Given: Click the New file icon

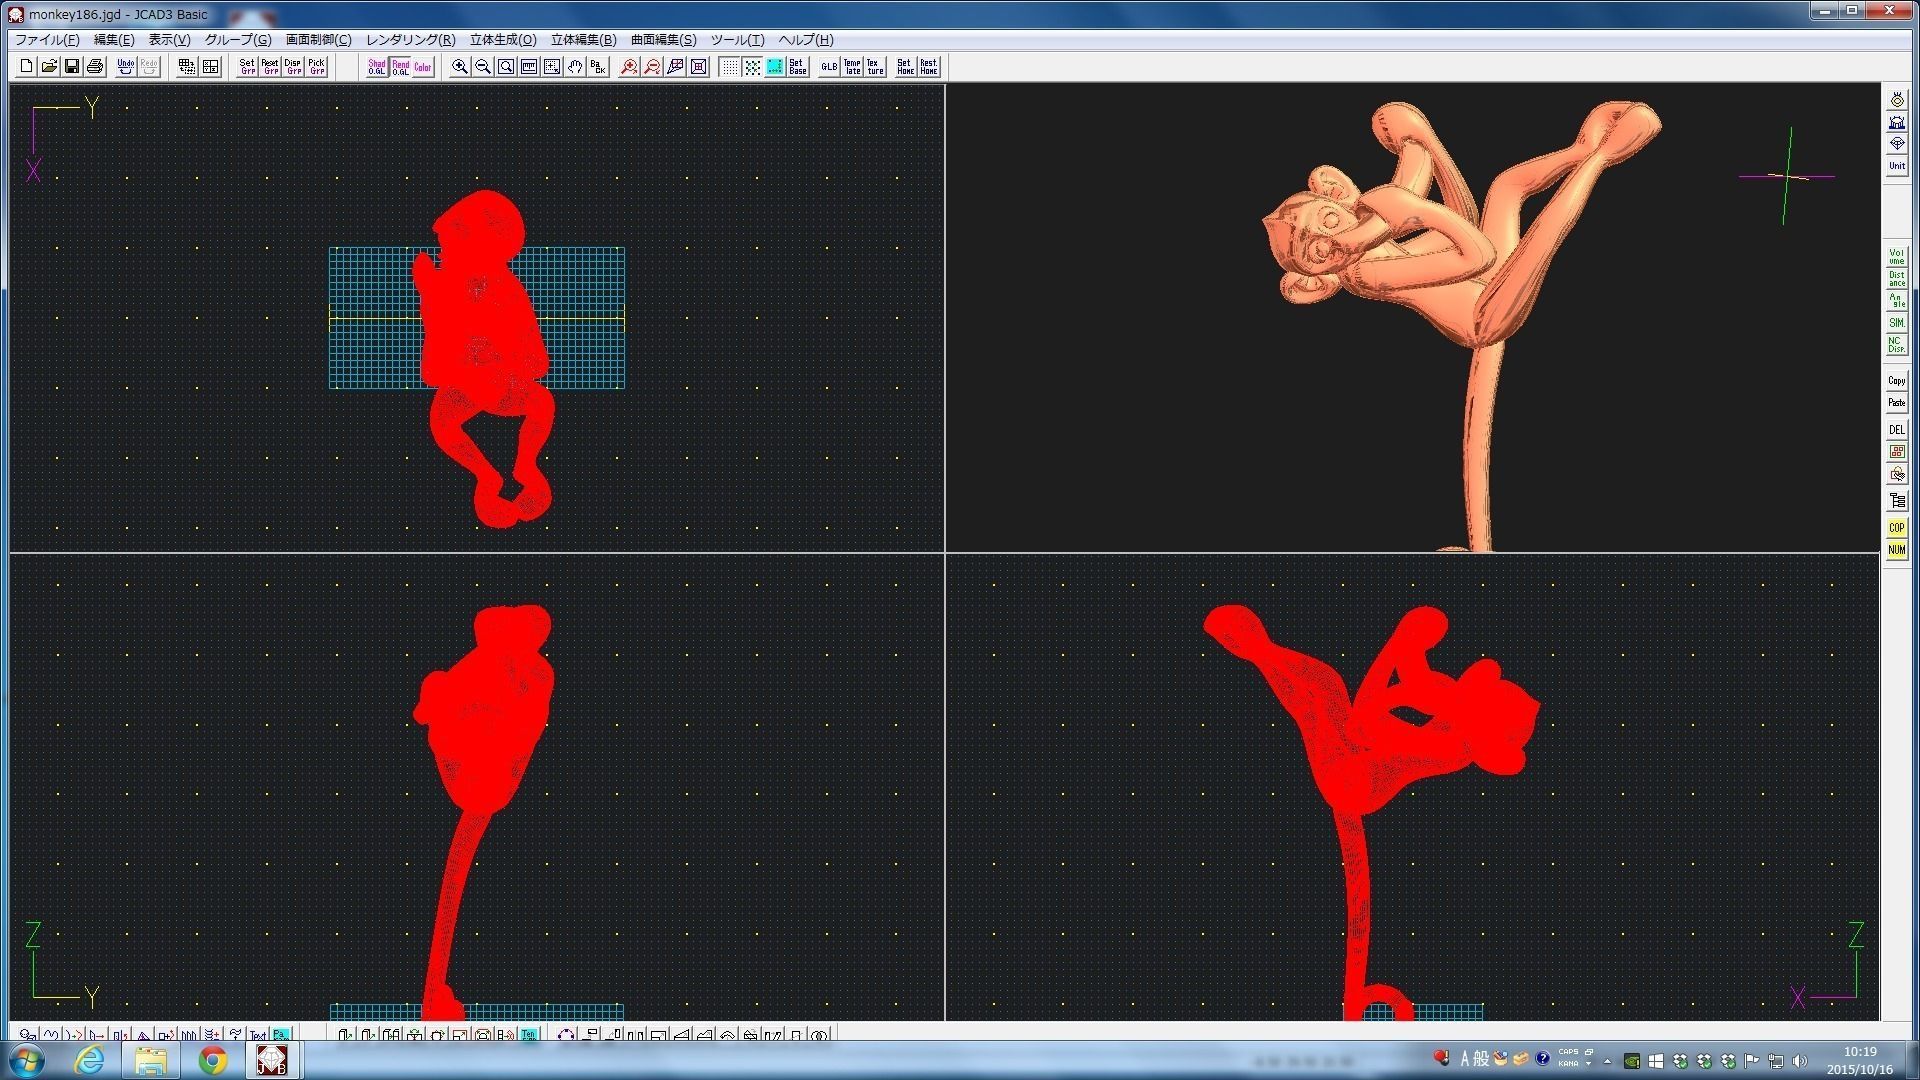Looking at the screenshot, I should coord(26,67).
